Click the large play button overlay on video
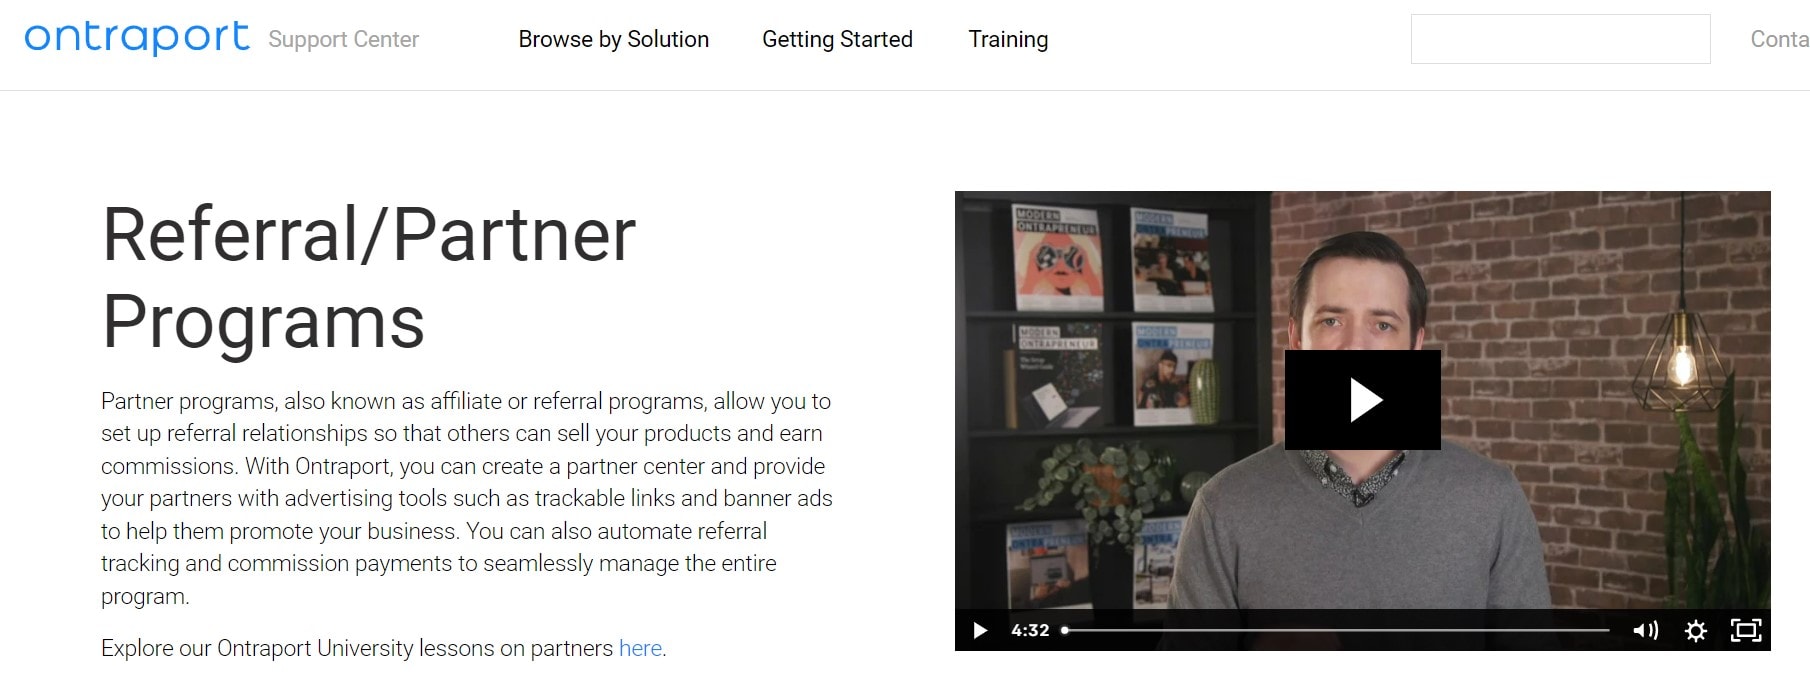Image resolution: width=1810 pixels, height=685 pixels. coord(1362,400)
